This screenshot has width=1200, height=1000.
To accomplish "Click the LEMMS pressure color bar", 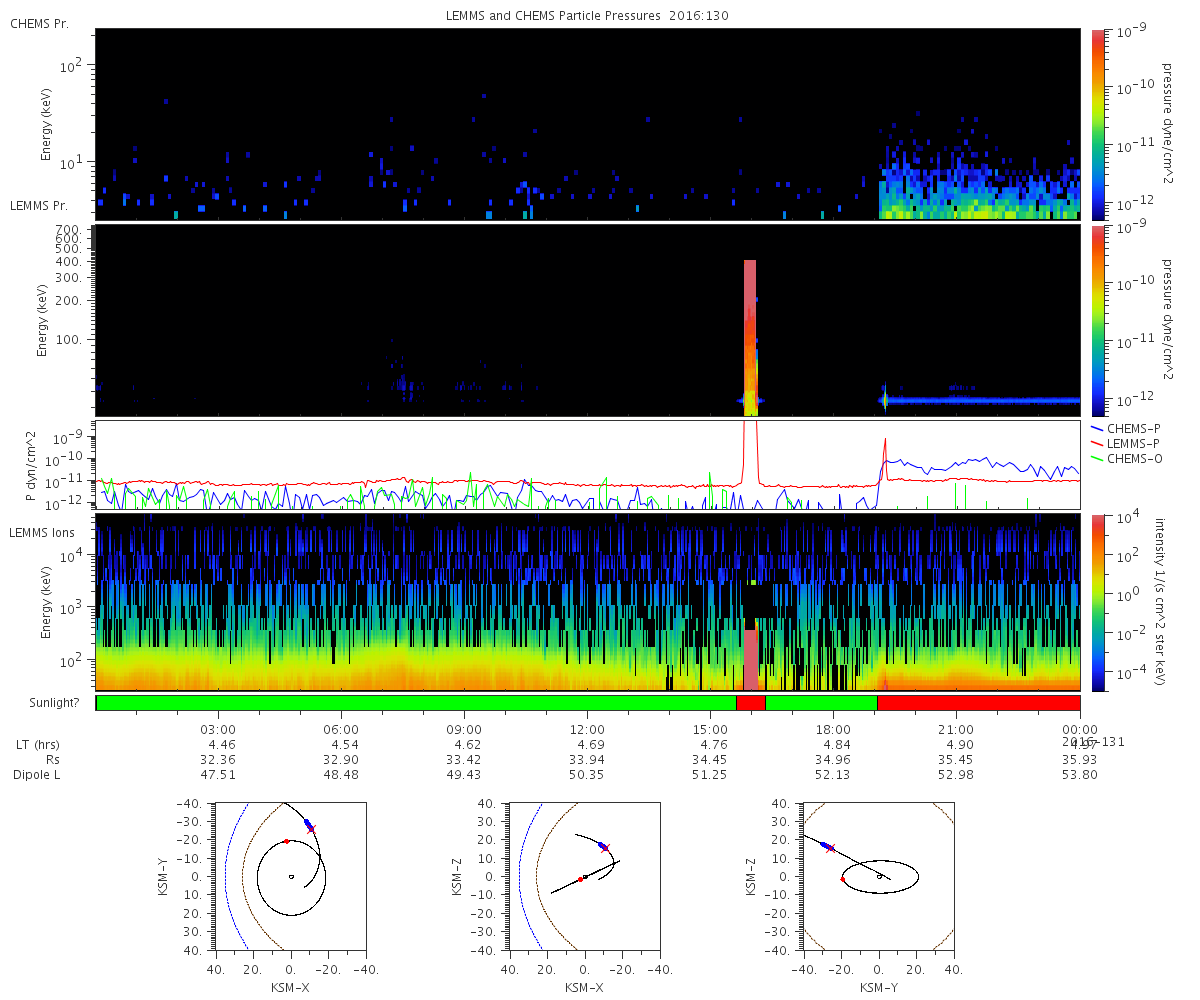I will (1098, 321).
